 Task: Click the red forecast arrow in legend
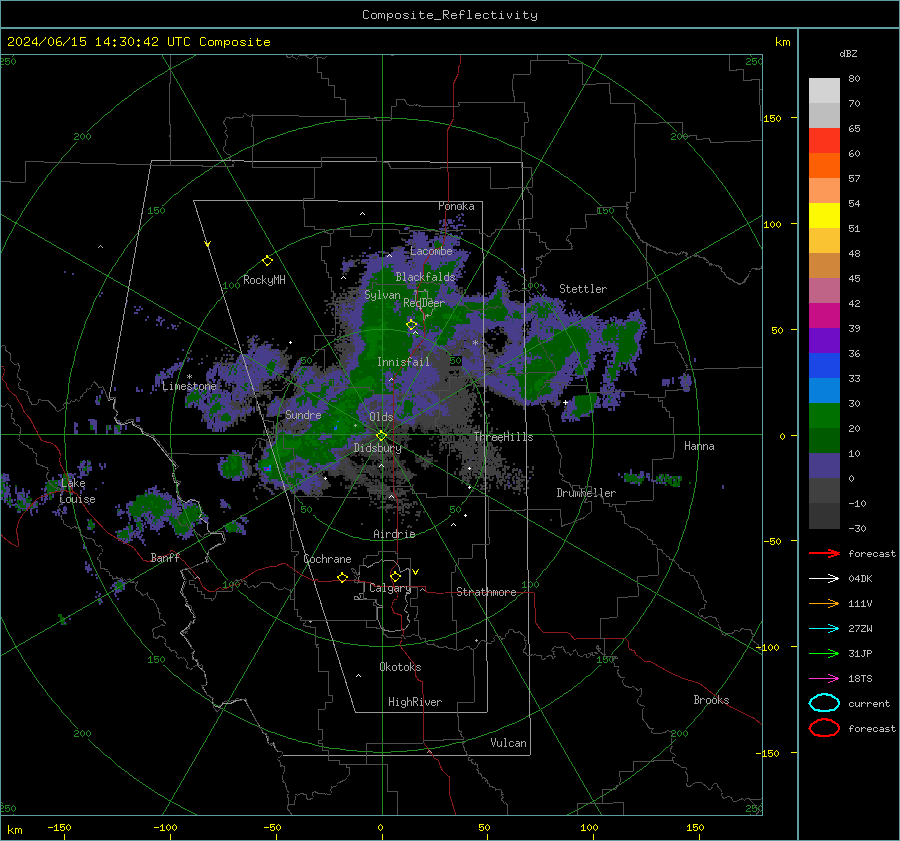point(824,553)
